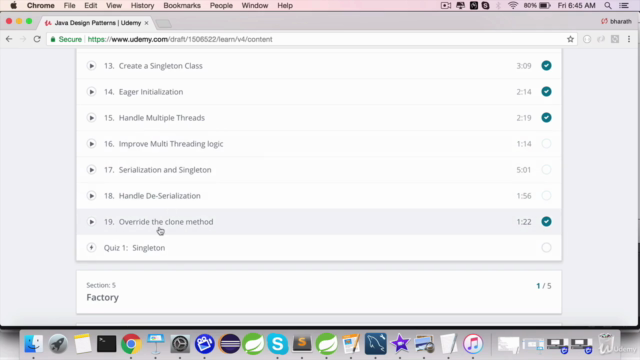The width and height of the screenshot is (640, 360).
Task: Open Sublime Text from the Dock
Action: [302, 344]
